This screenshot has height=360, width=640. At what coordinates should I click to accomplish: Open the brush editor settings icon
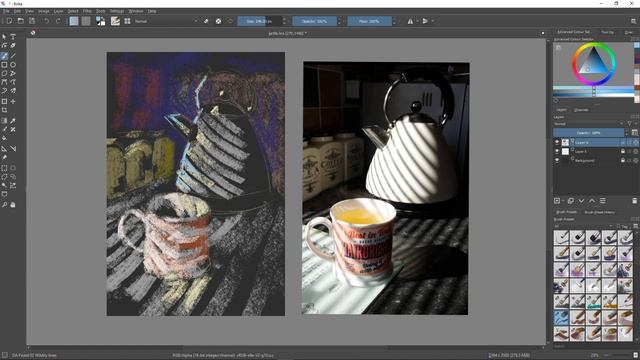pyautogui.click(x=116, y=21)
